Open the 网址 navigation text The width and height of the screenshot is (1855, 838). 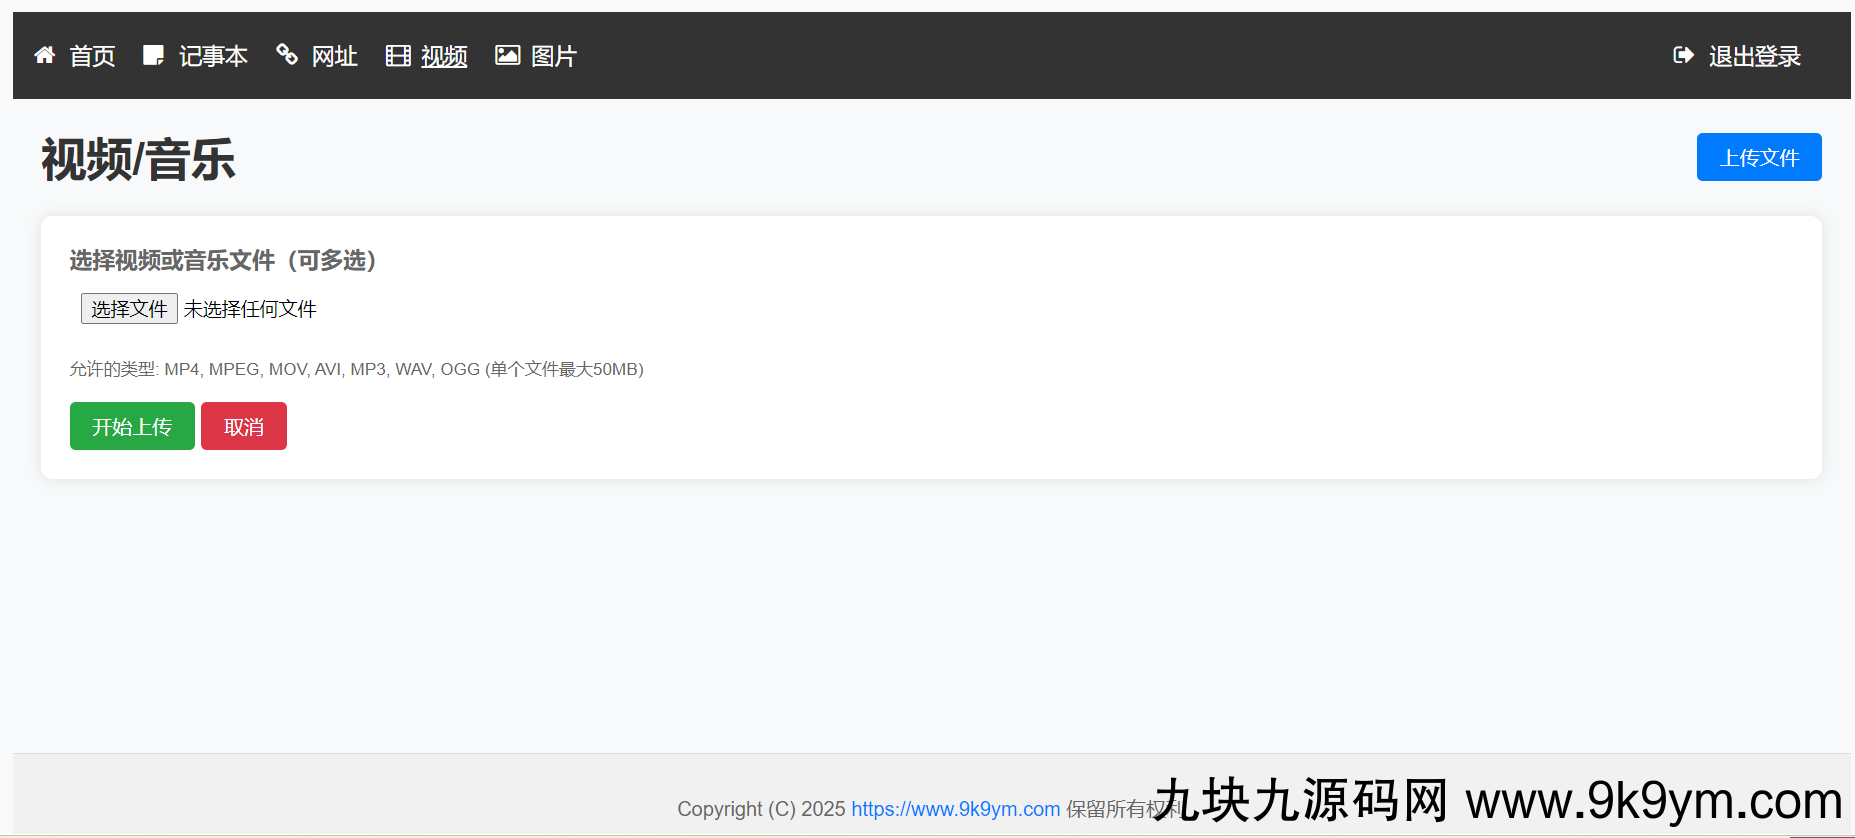pyautogui.click(x=334, y=57)
